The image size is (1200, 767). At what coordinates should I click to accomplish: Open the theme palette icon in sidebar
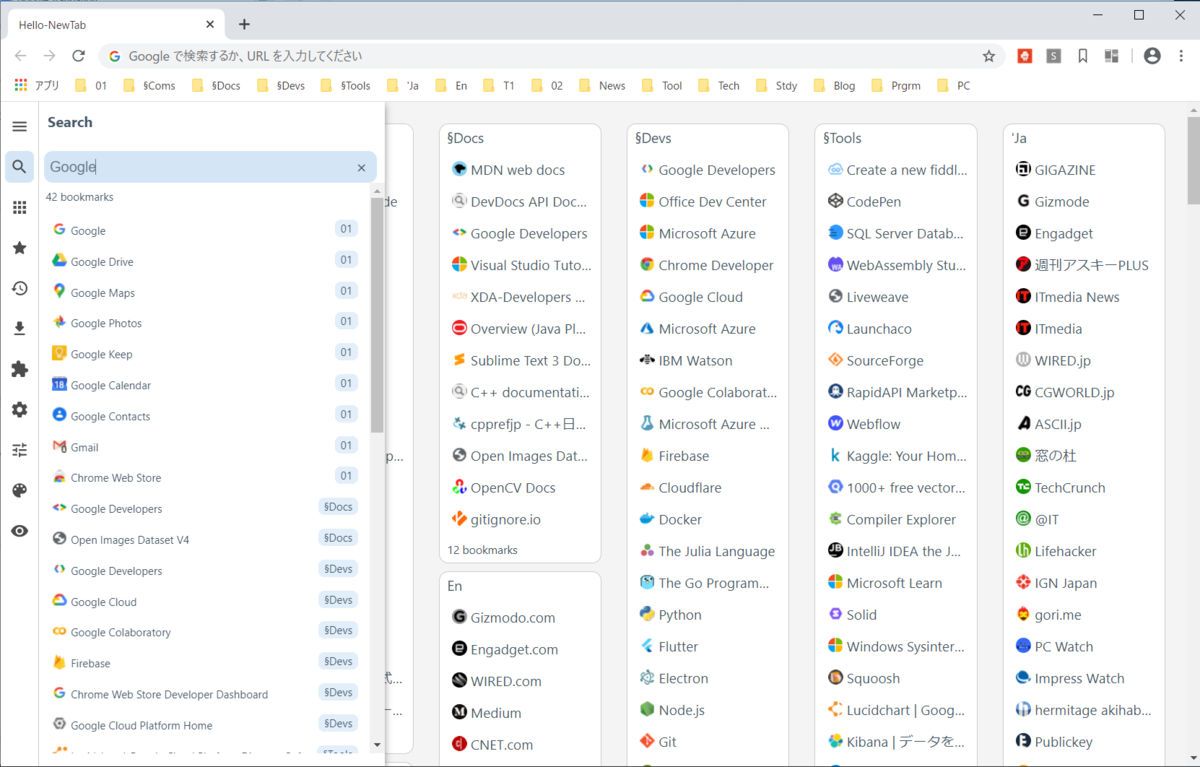pos(19,491)
